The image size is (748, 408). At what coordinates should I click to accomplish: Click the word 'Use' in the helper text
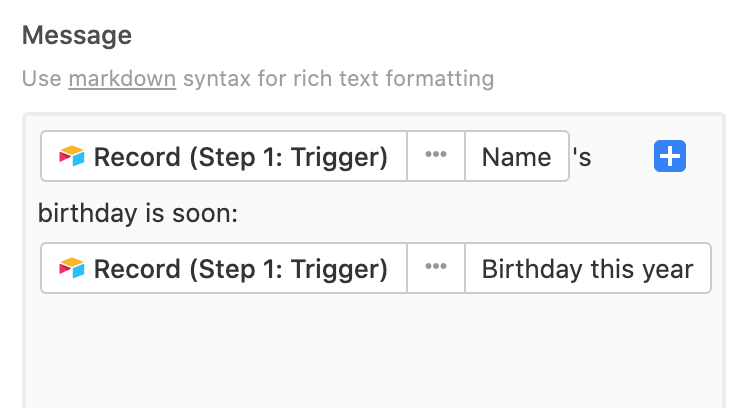click(42, 79)
